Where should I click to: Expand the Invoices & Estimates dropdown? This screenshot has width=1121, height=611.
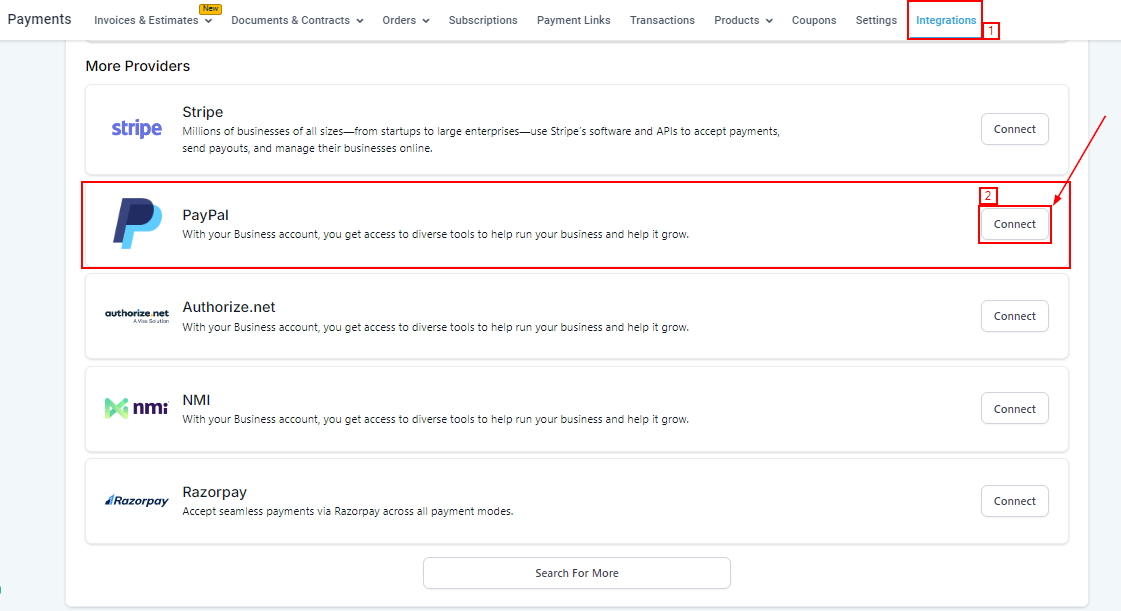153,20
